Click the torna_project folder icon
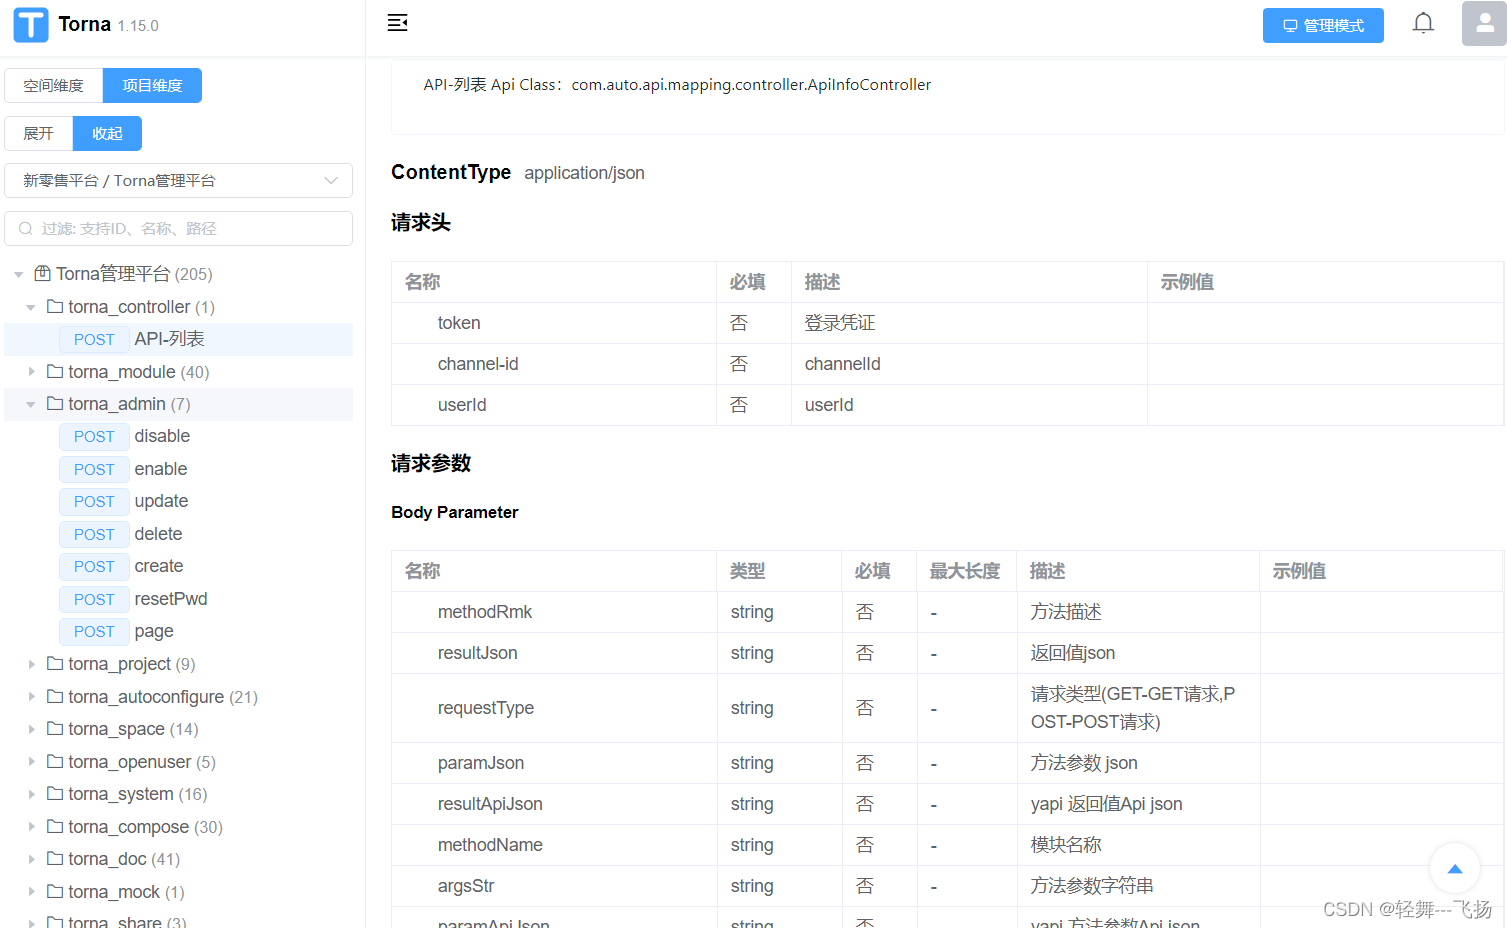The width and height of the screenshot is (1507, 928). point(55,663)
